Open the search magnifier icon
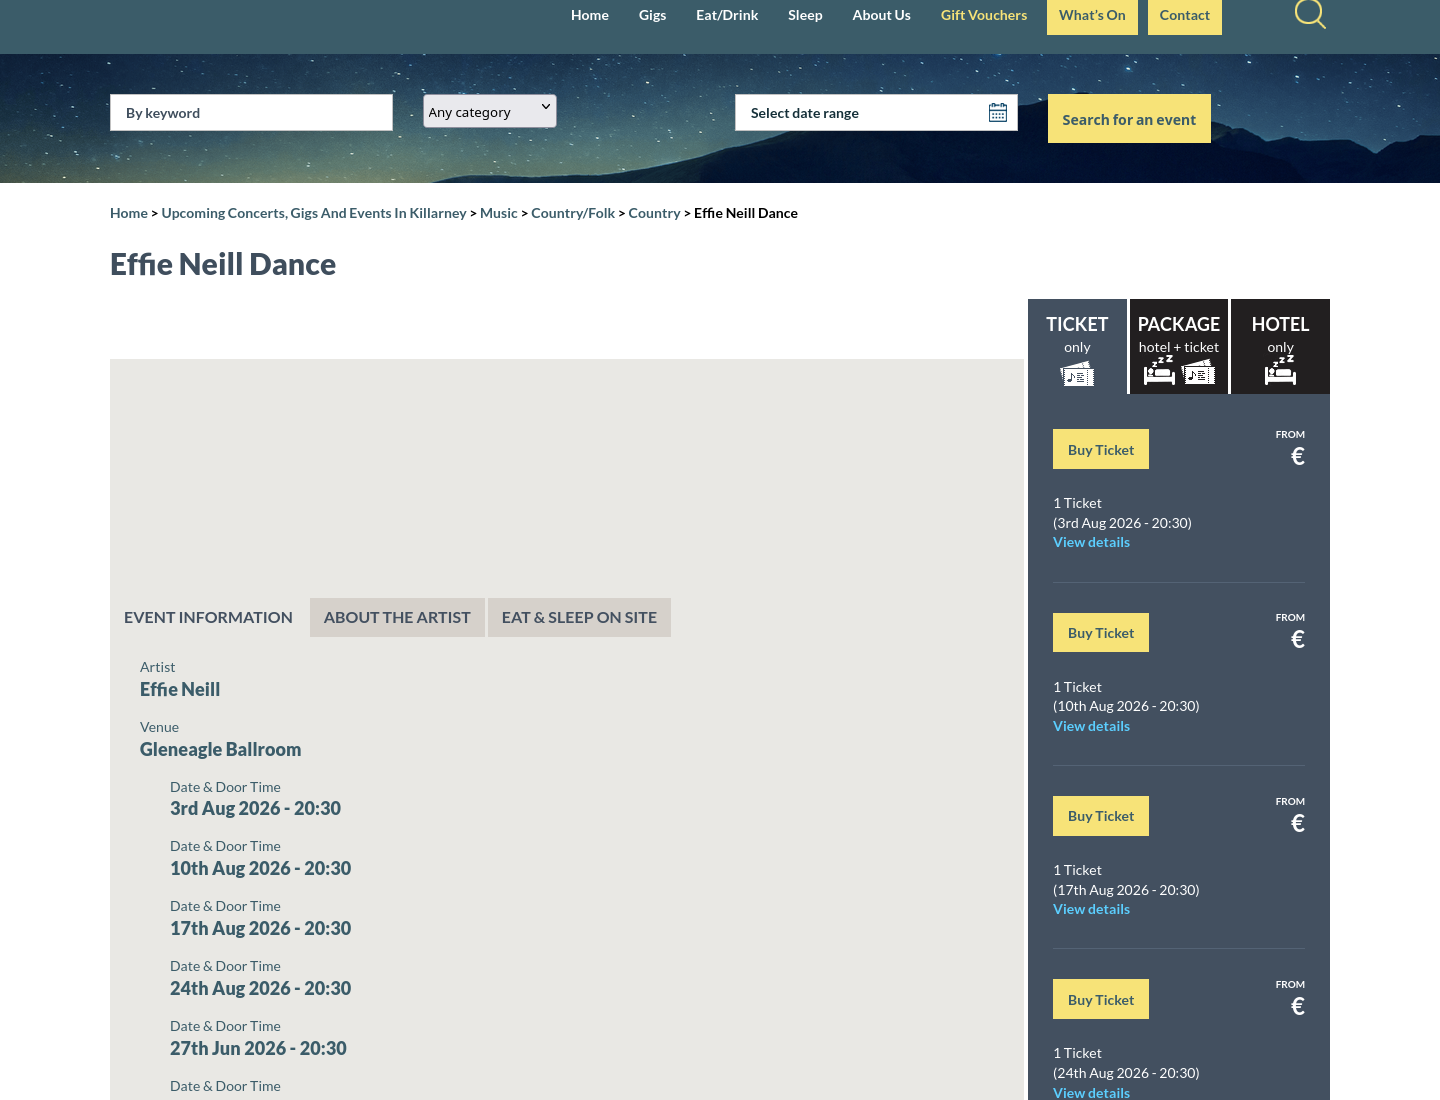 pos(1310,14)
